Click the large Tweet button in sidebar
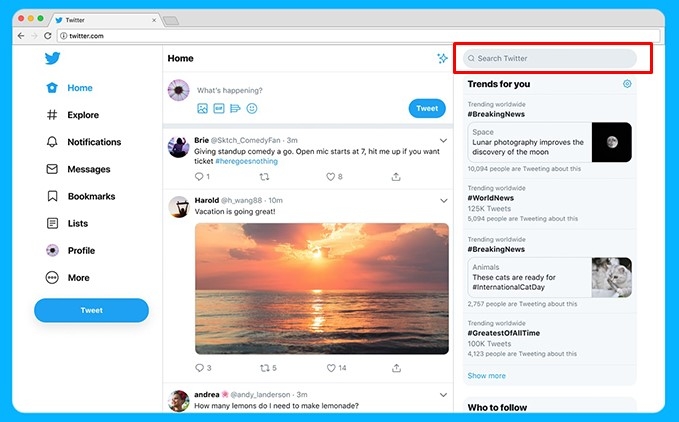The image size is (679, 422). tap(91, 310)
